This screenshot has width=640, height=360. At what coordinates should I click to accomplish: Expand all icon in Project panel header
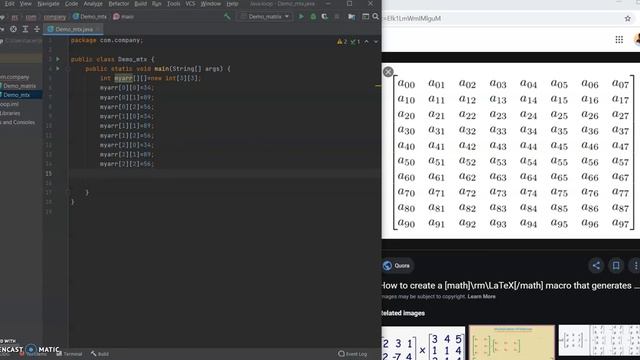pos(25,29)
